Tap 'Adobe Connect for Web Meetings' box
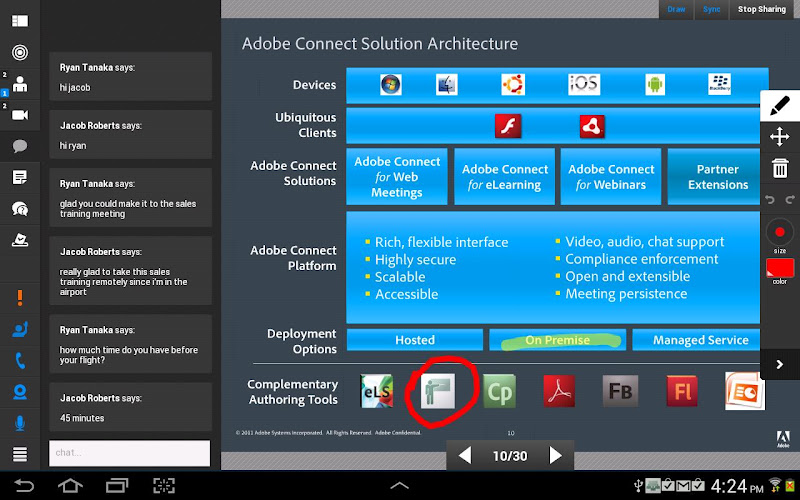 coord(397,177)
